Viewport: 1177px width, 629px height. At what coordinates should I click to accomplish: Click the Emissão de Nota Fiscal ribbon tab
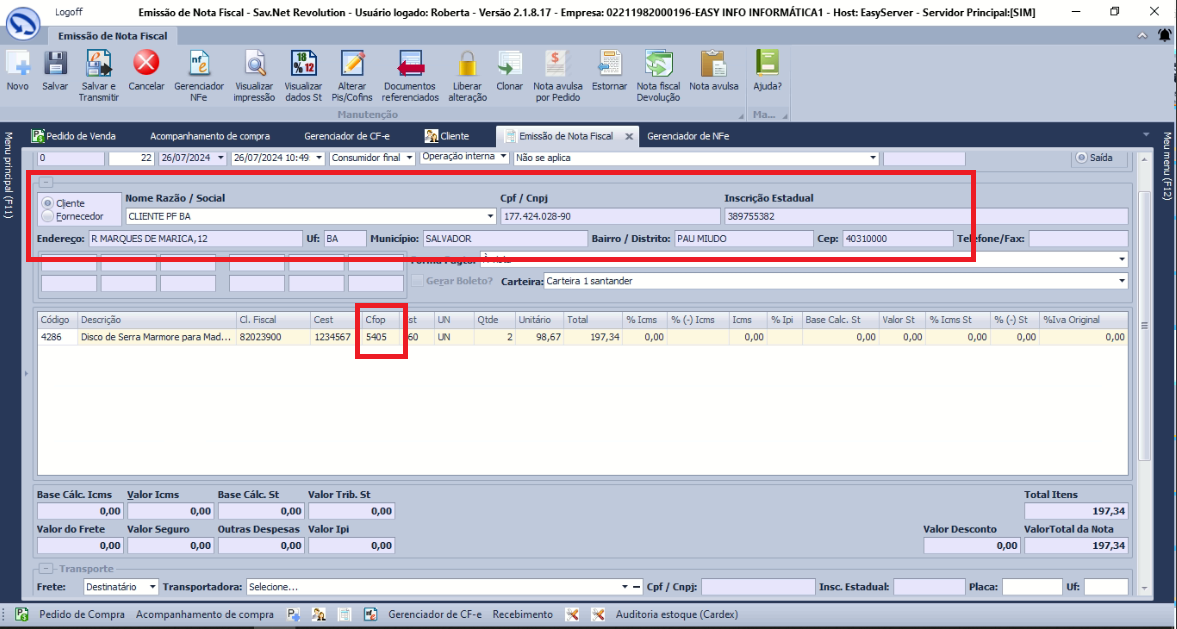coord(112,35)
